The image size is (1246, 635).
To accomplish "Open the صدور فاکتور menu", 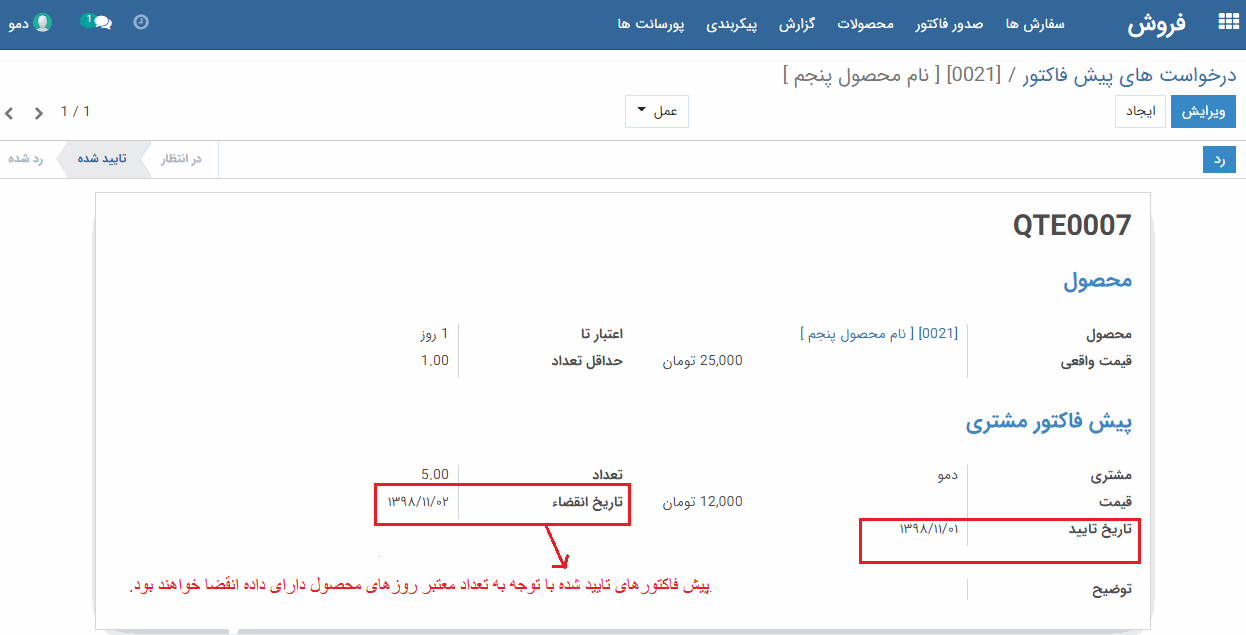I will click(x=949, y=24).
